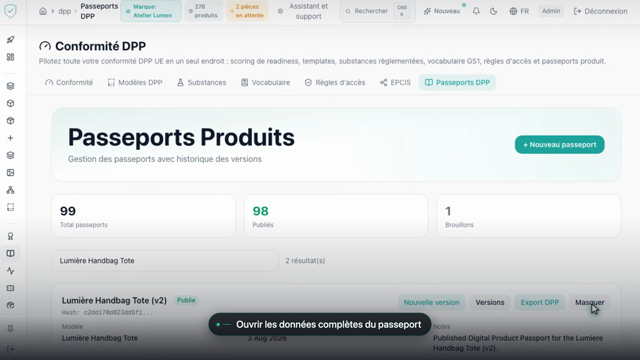Image resolution: width=640 pixels, height=360 pixels.
Task: Hide details with the Masquer button
Action: point(590,302)
